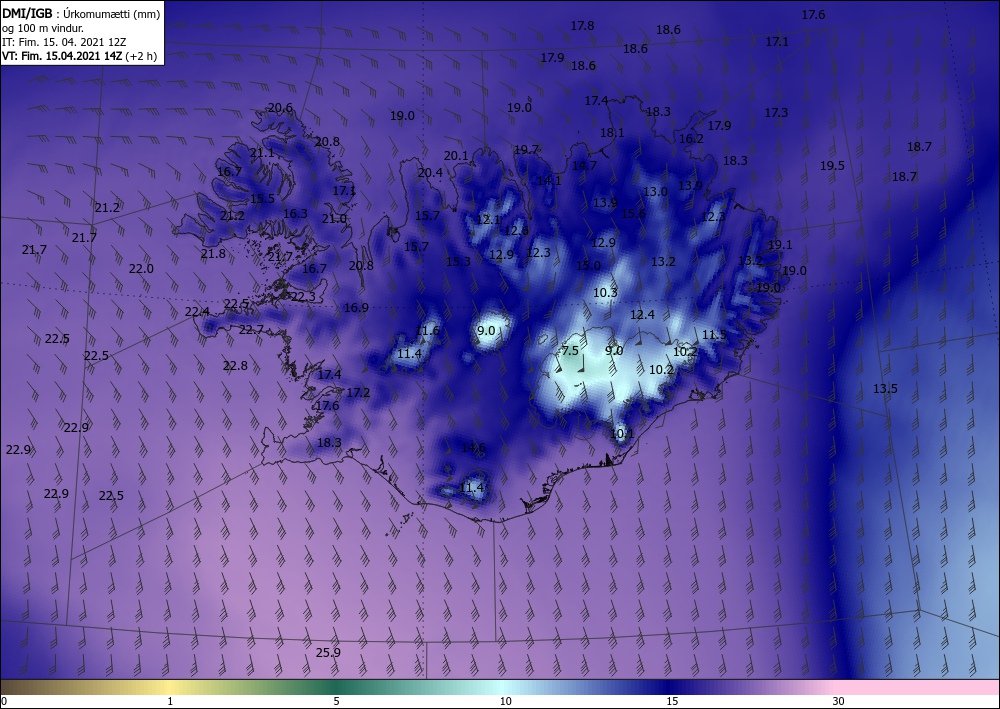Click the 14.6 value in southern Iceland
Viewport: 1000px width, 709px height.
pyautogui.click(x=473, y=448)
